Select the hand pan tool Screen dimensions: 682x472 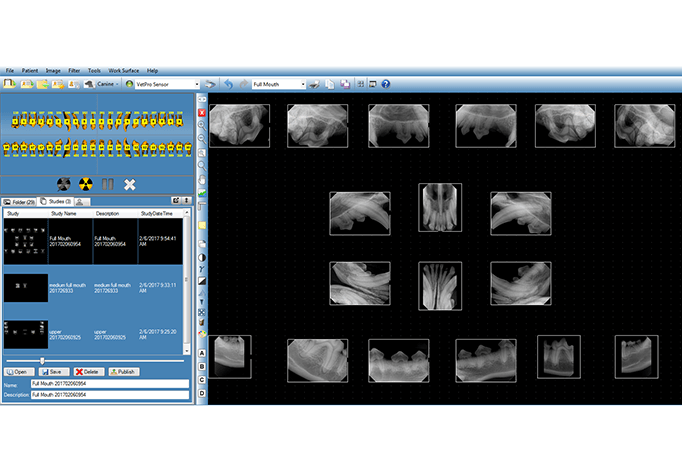(x=202, y=179)
